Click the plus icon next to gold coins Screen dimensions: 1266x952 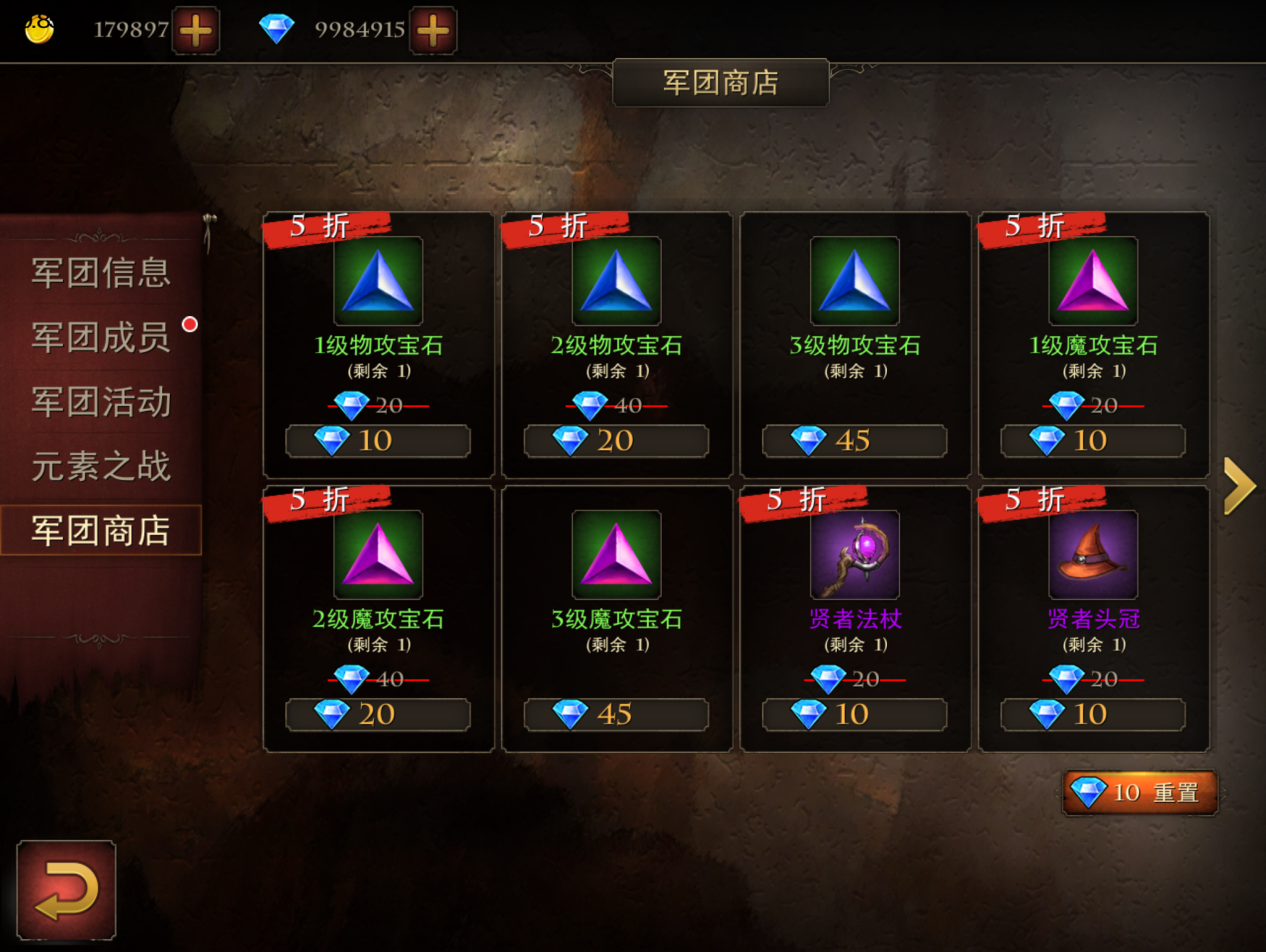(195, 30)
